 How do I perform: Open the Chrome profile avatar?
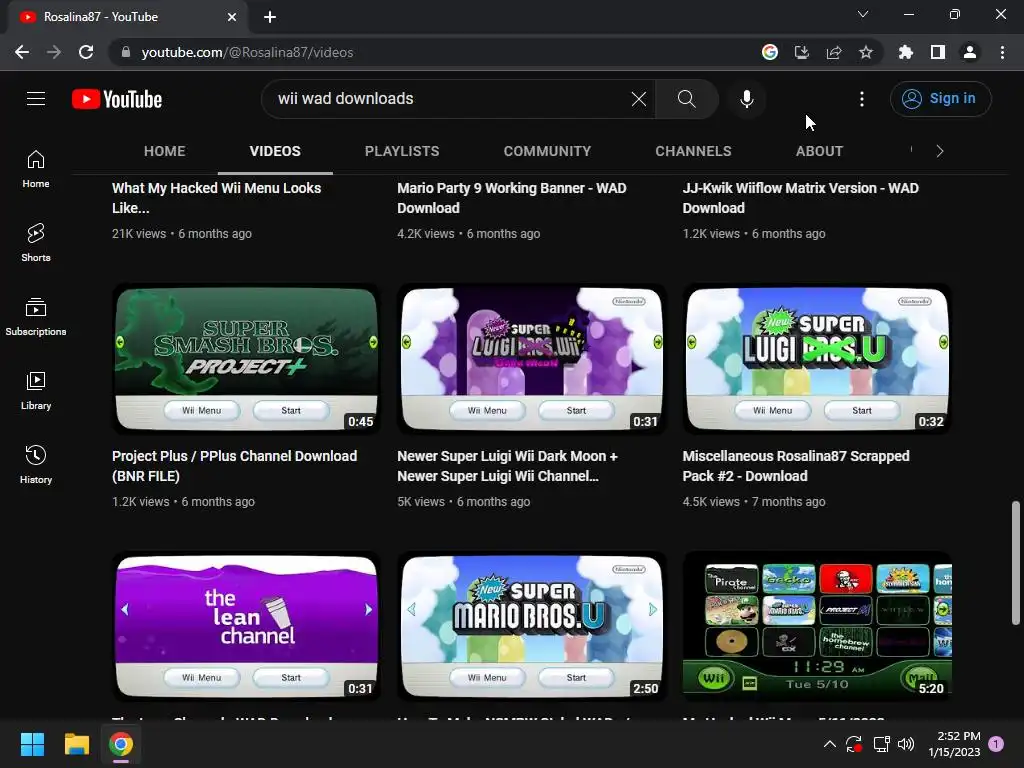970,52
